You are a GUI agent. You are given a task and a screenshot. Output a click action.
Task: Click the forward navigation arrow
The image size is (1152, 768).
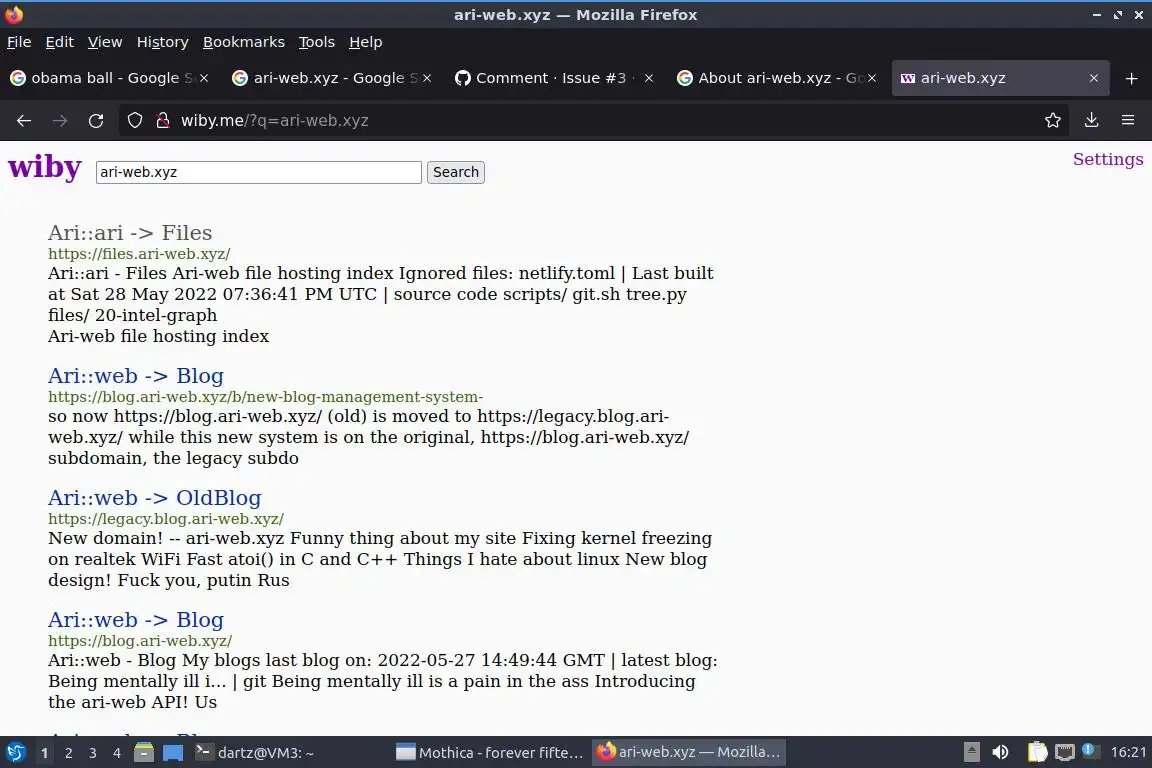[60, 121]
